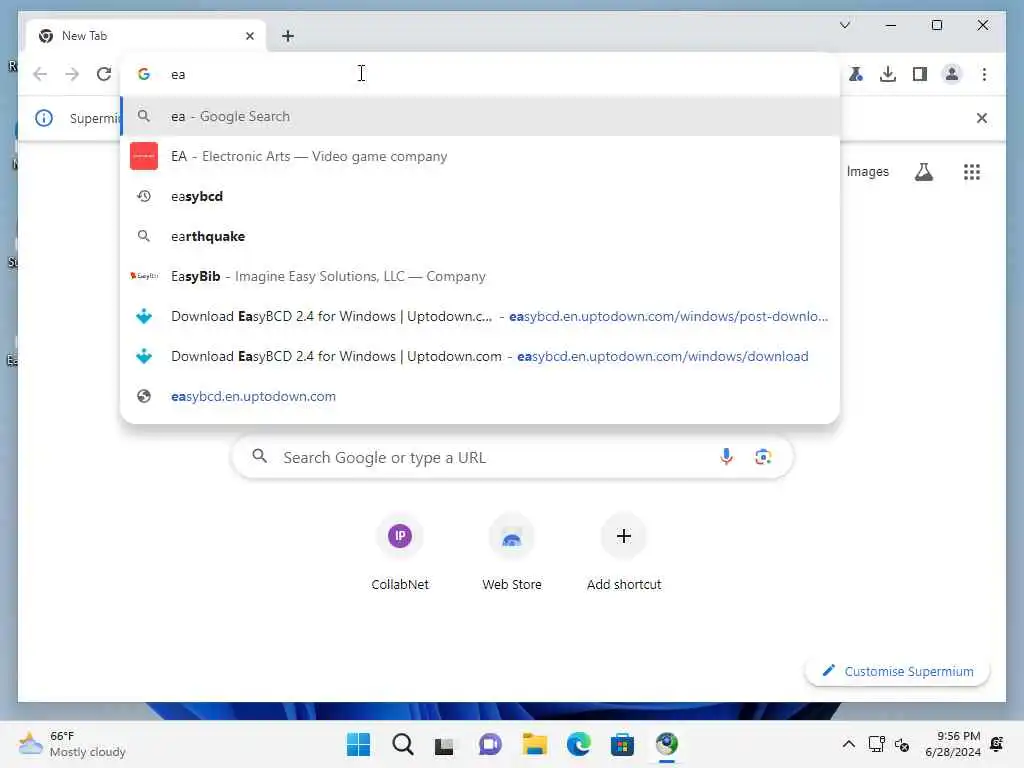Close the New Tab tab
Image resolution: width=1024 pixels, height=768 pixels.
click(x=249, y=36)
